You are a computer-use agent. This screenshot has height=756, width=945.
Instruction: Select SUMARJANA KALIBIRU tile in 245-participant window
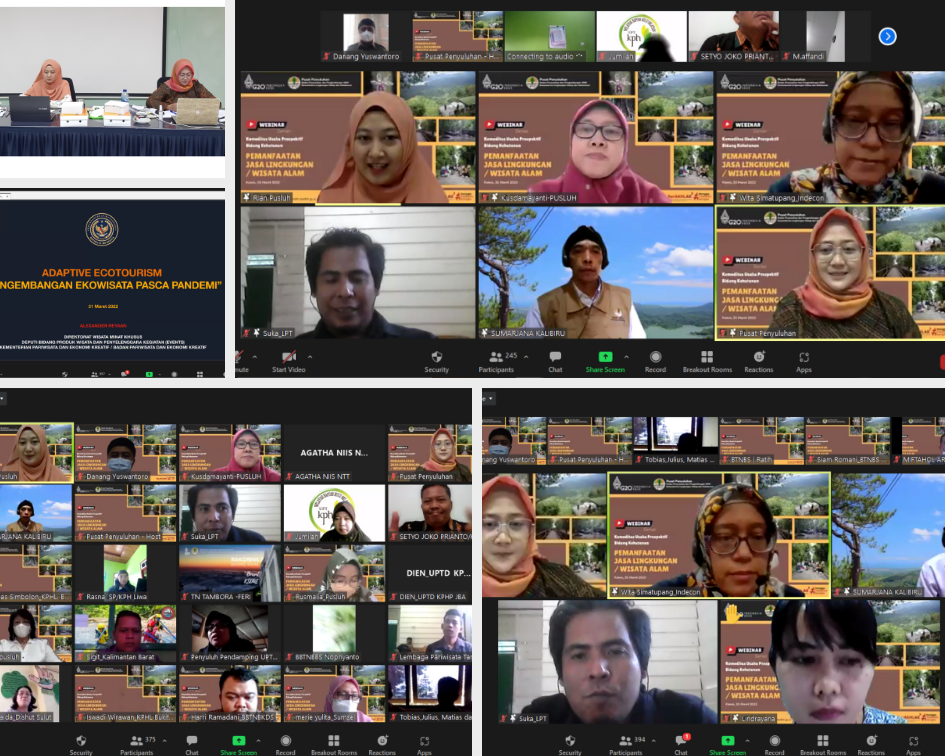tap(595, 272)
